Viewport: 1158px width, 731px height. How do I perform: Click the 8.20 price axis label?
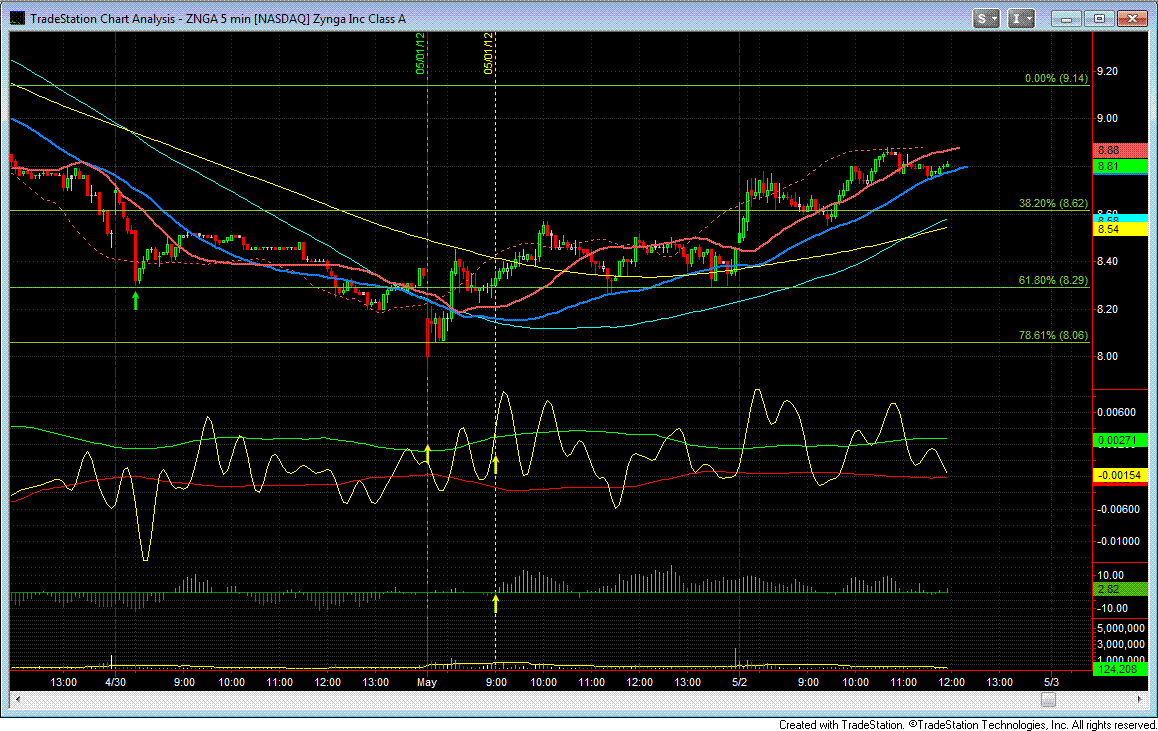click(x=1107, y=309)
